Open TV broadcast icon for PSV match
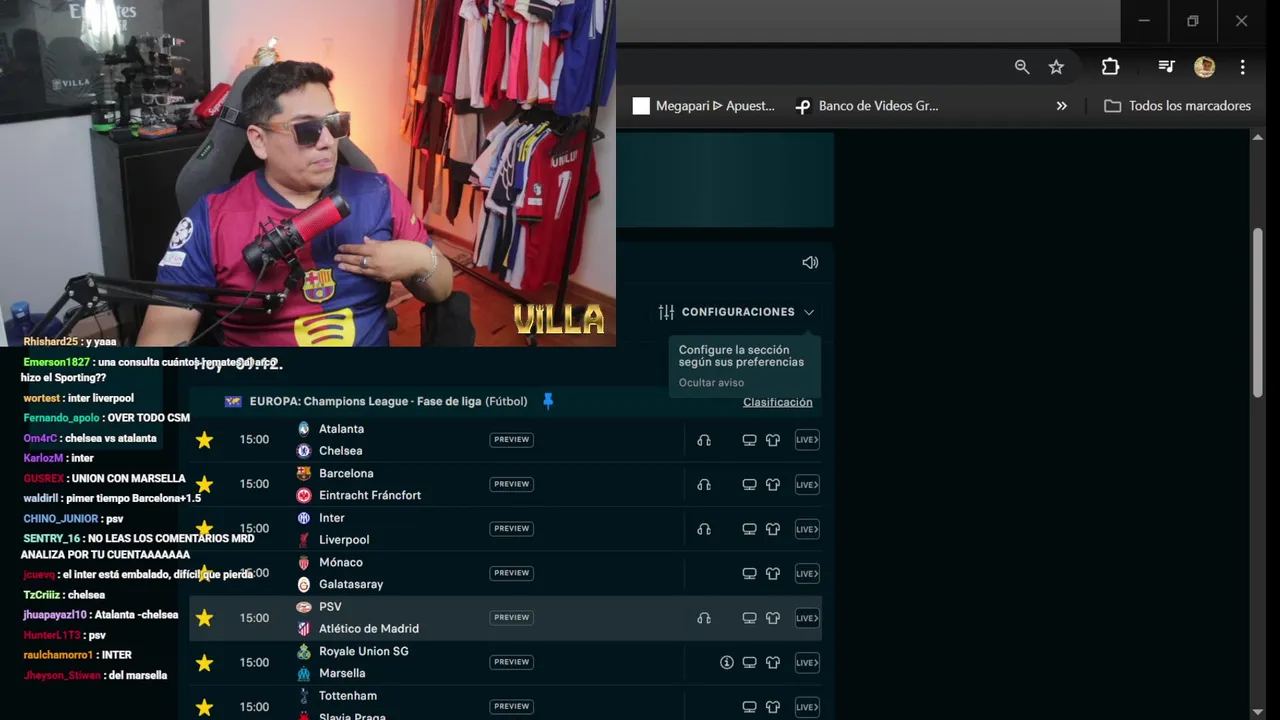Image resolution: width=1280 pixels, height=720 pixels. (x=749, y=618)
